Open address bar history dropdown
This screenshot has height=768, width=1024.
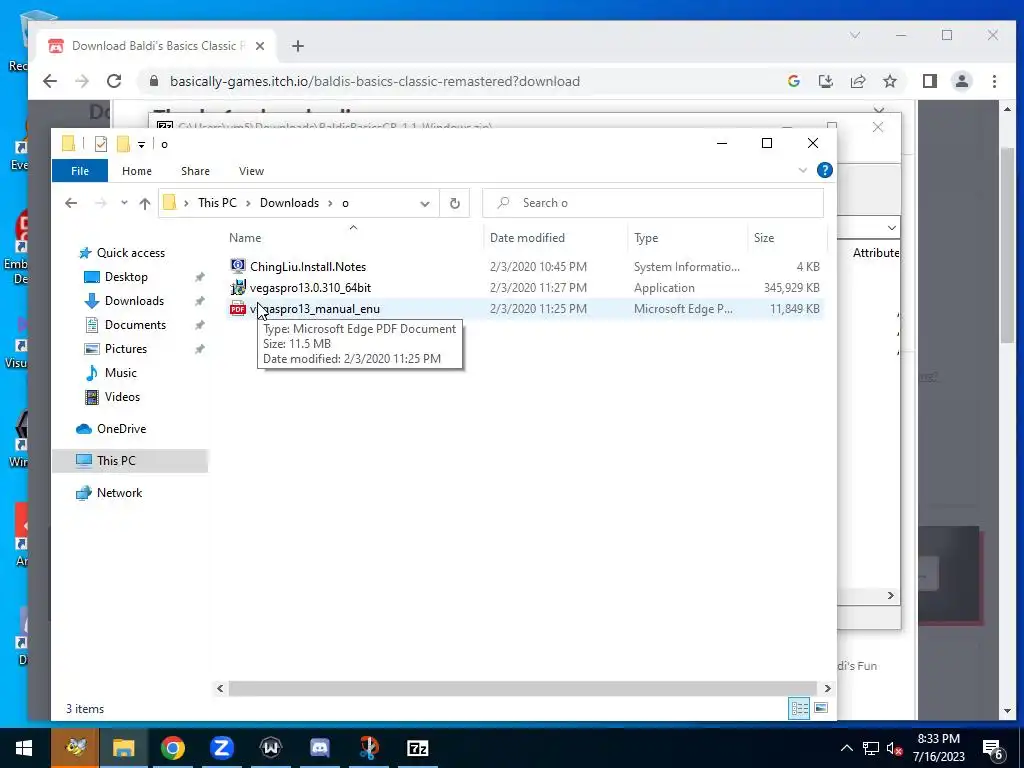pos(424,203)
